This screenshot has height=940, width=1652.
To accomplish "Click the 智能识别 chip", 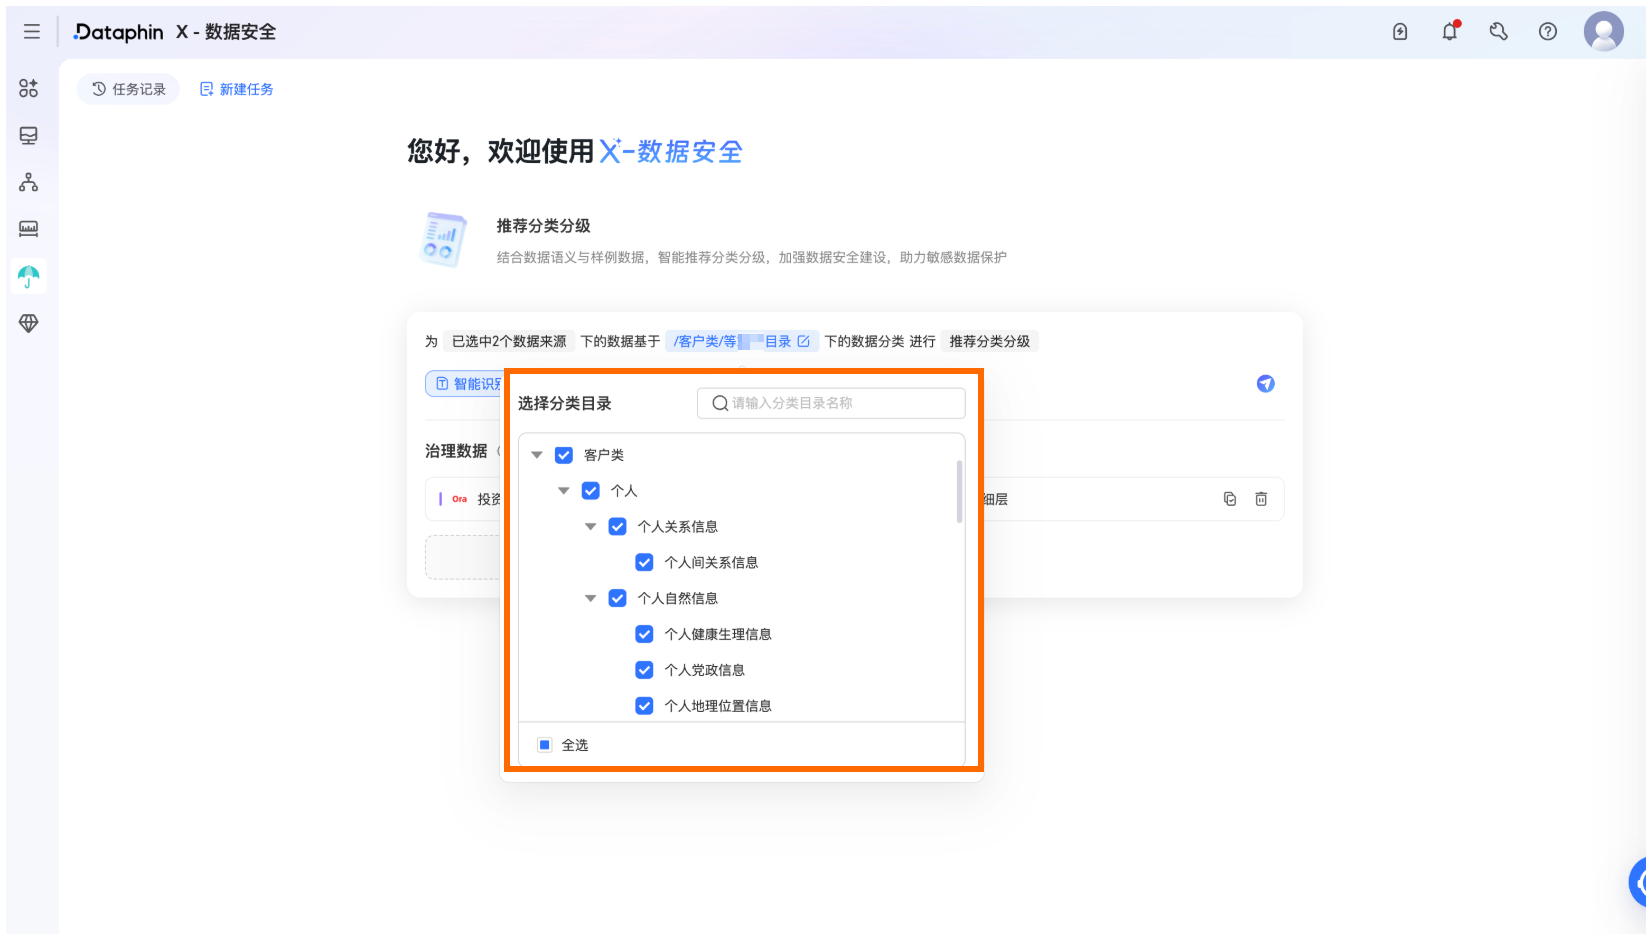I will pos(465,384).
